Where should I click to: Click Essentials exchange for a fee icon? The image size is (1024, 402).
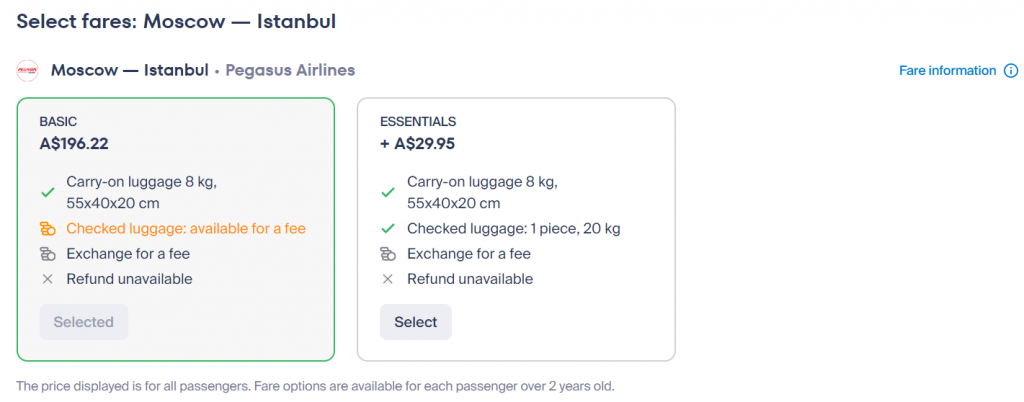(x=388, y=254)
